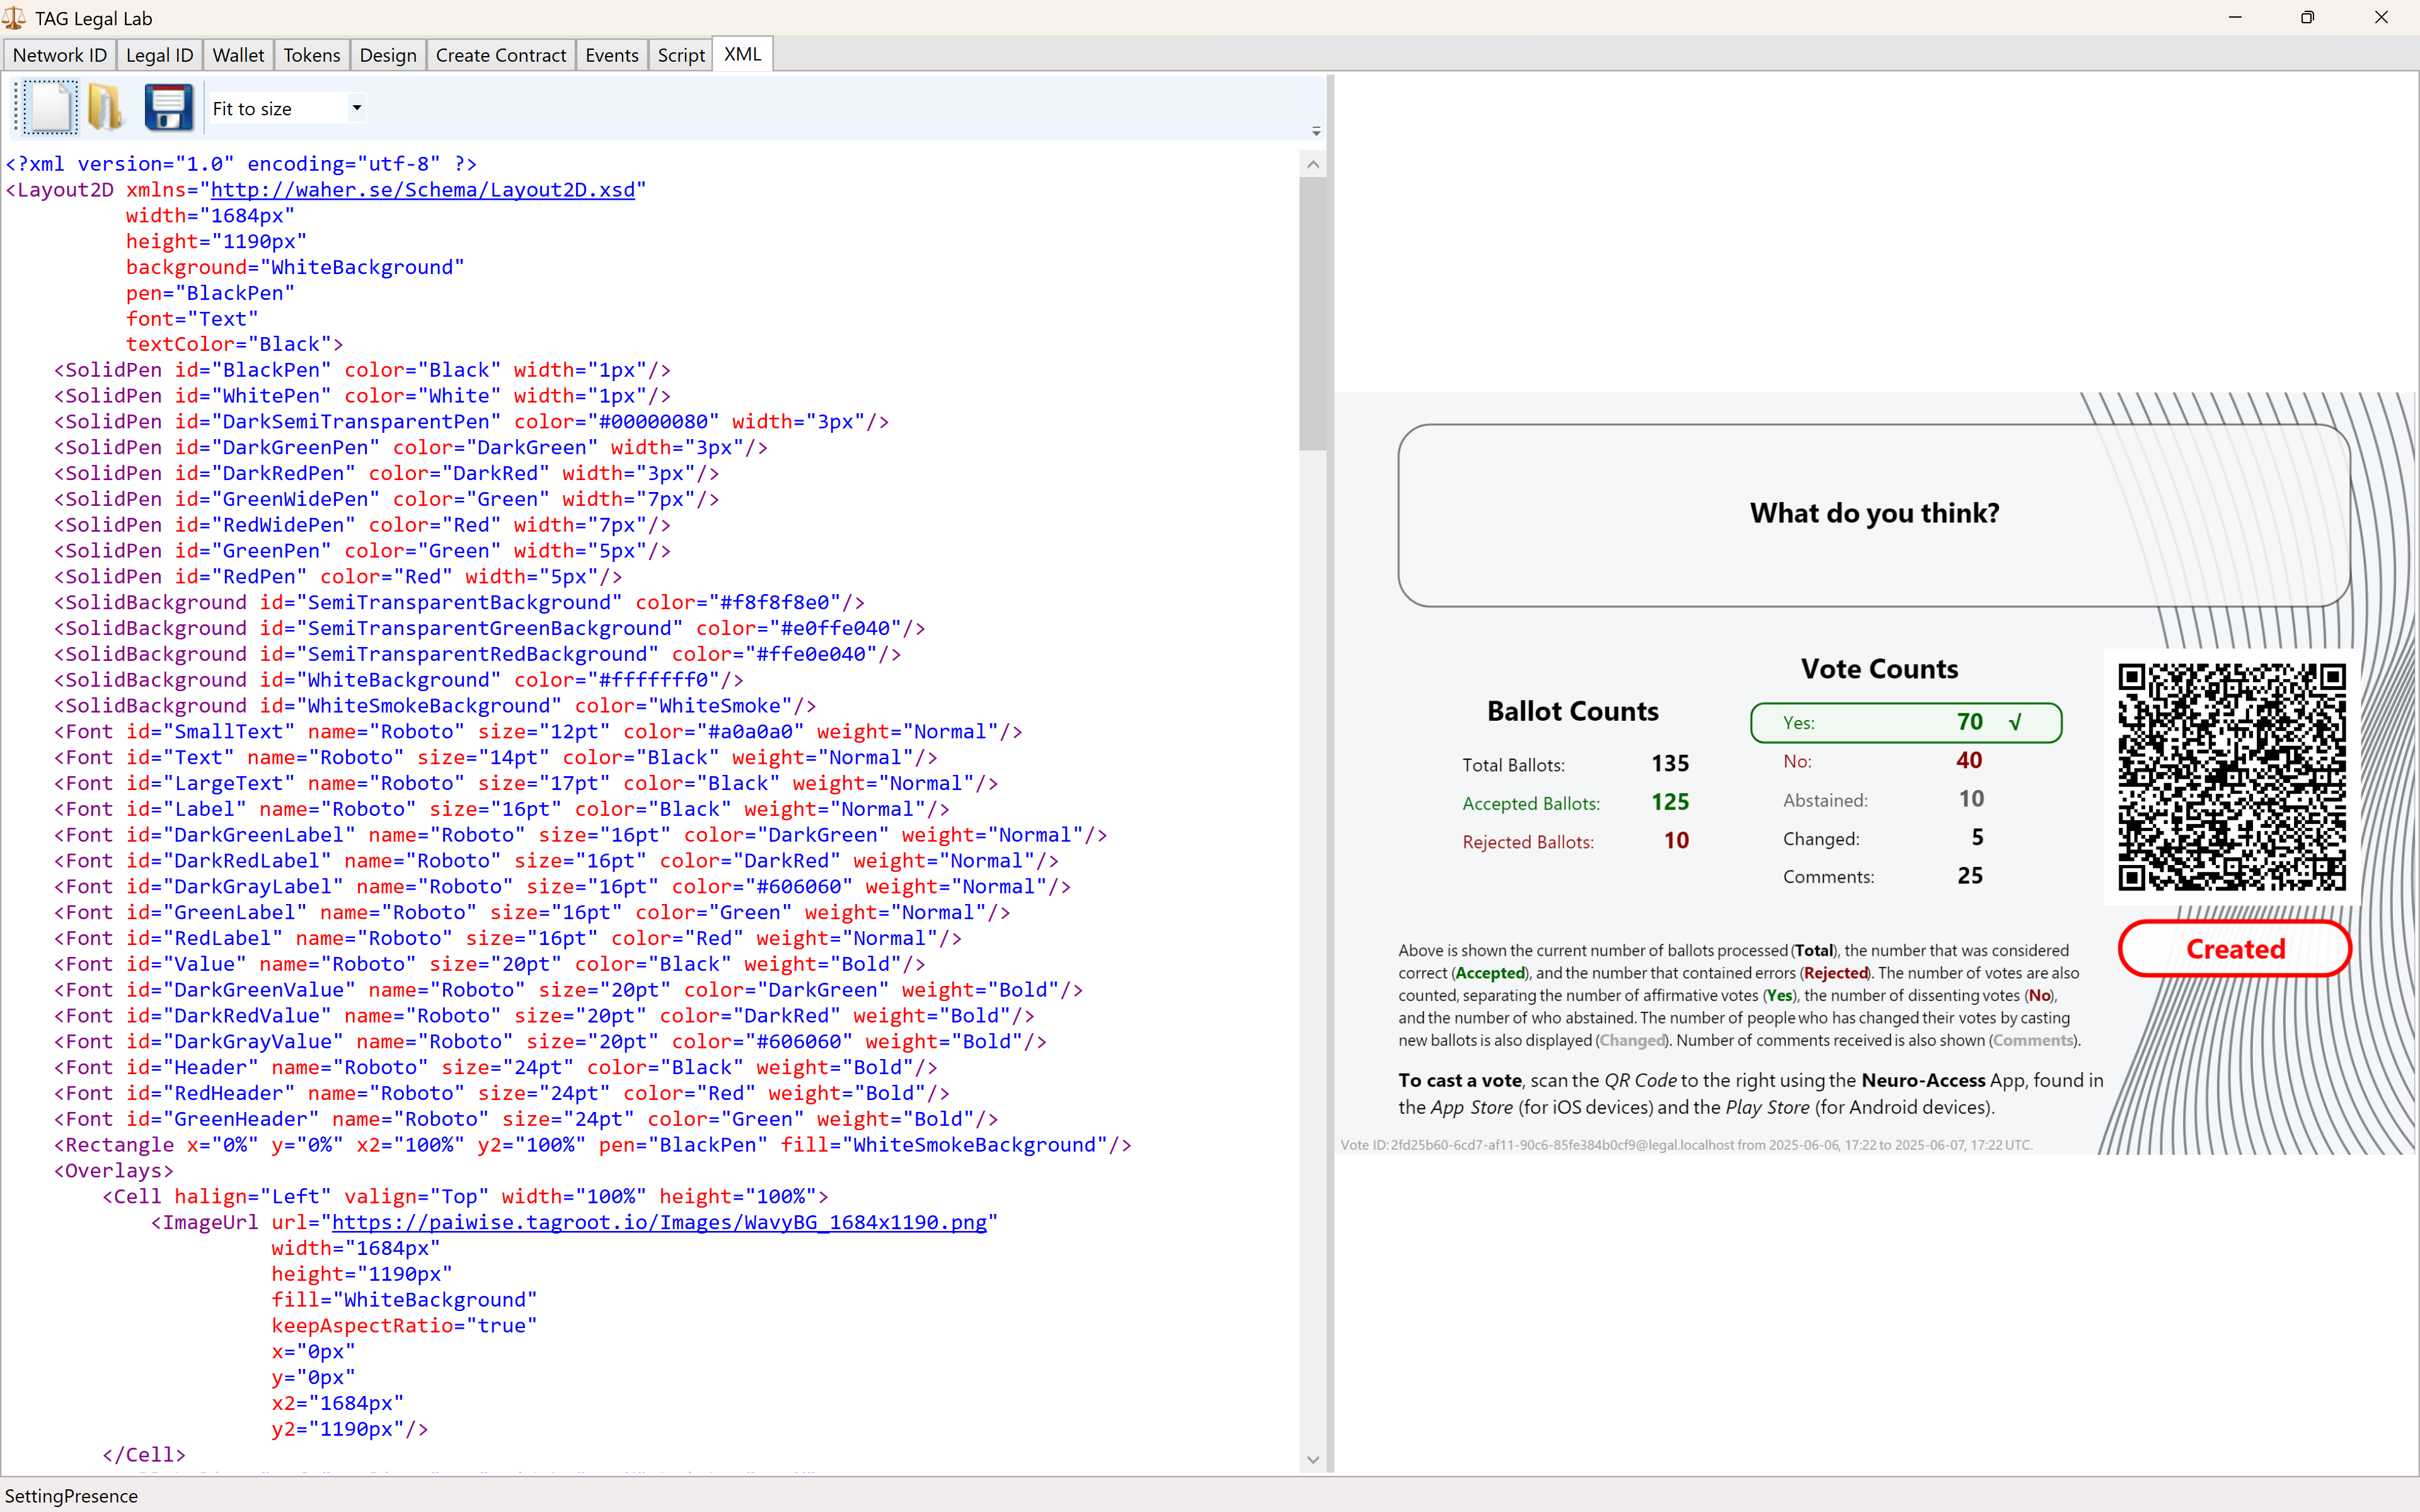Click the <Overlays> opening tag
Image resolution: width=2420 pixels, height=1512 pixels.
[x=113, y=1171]
